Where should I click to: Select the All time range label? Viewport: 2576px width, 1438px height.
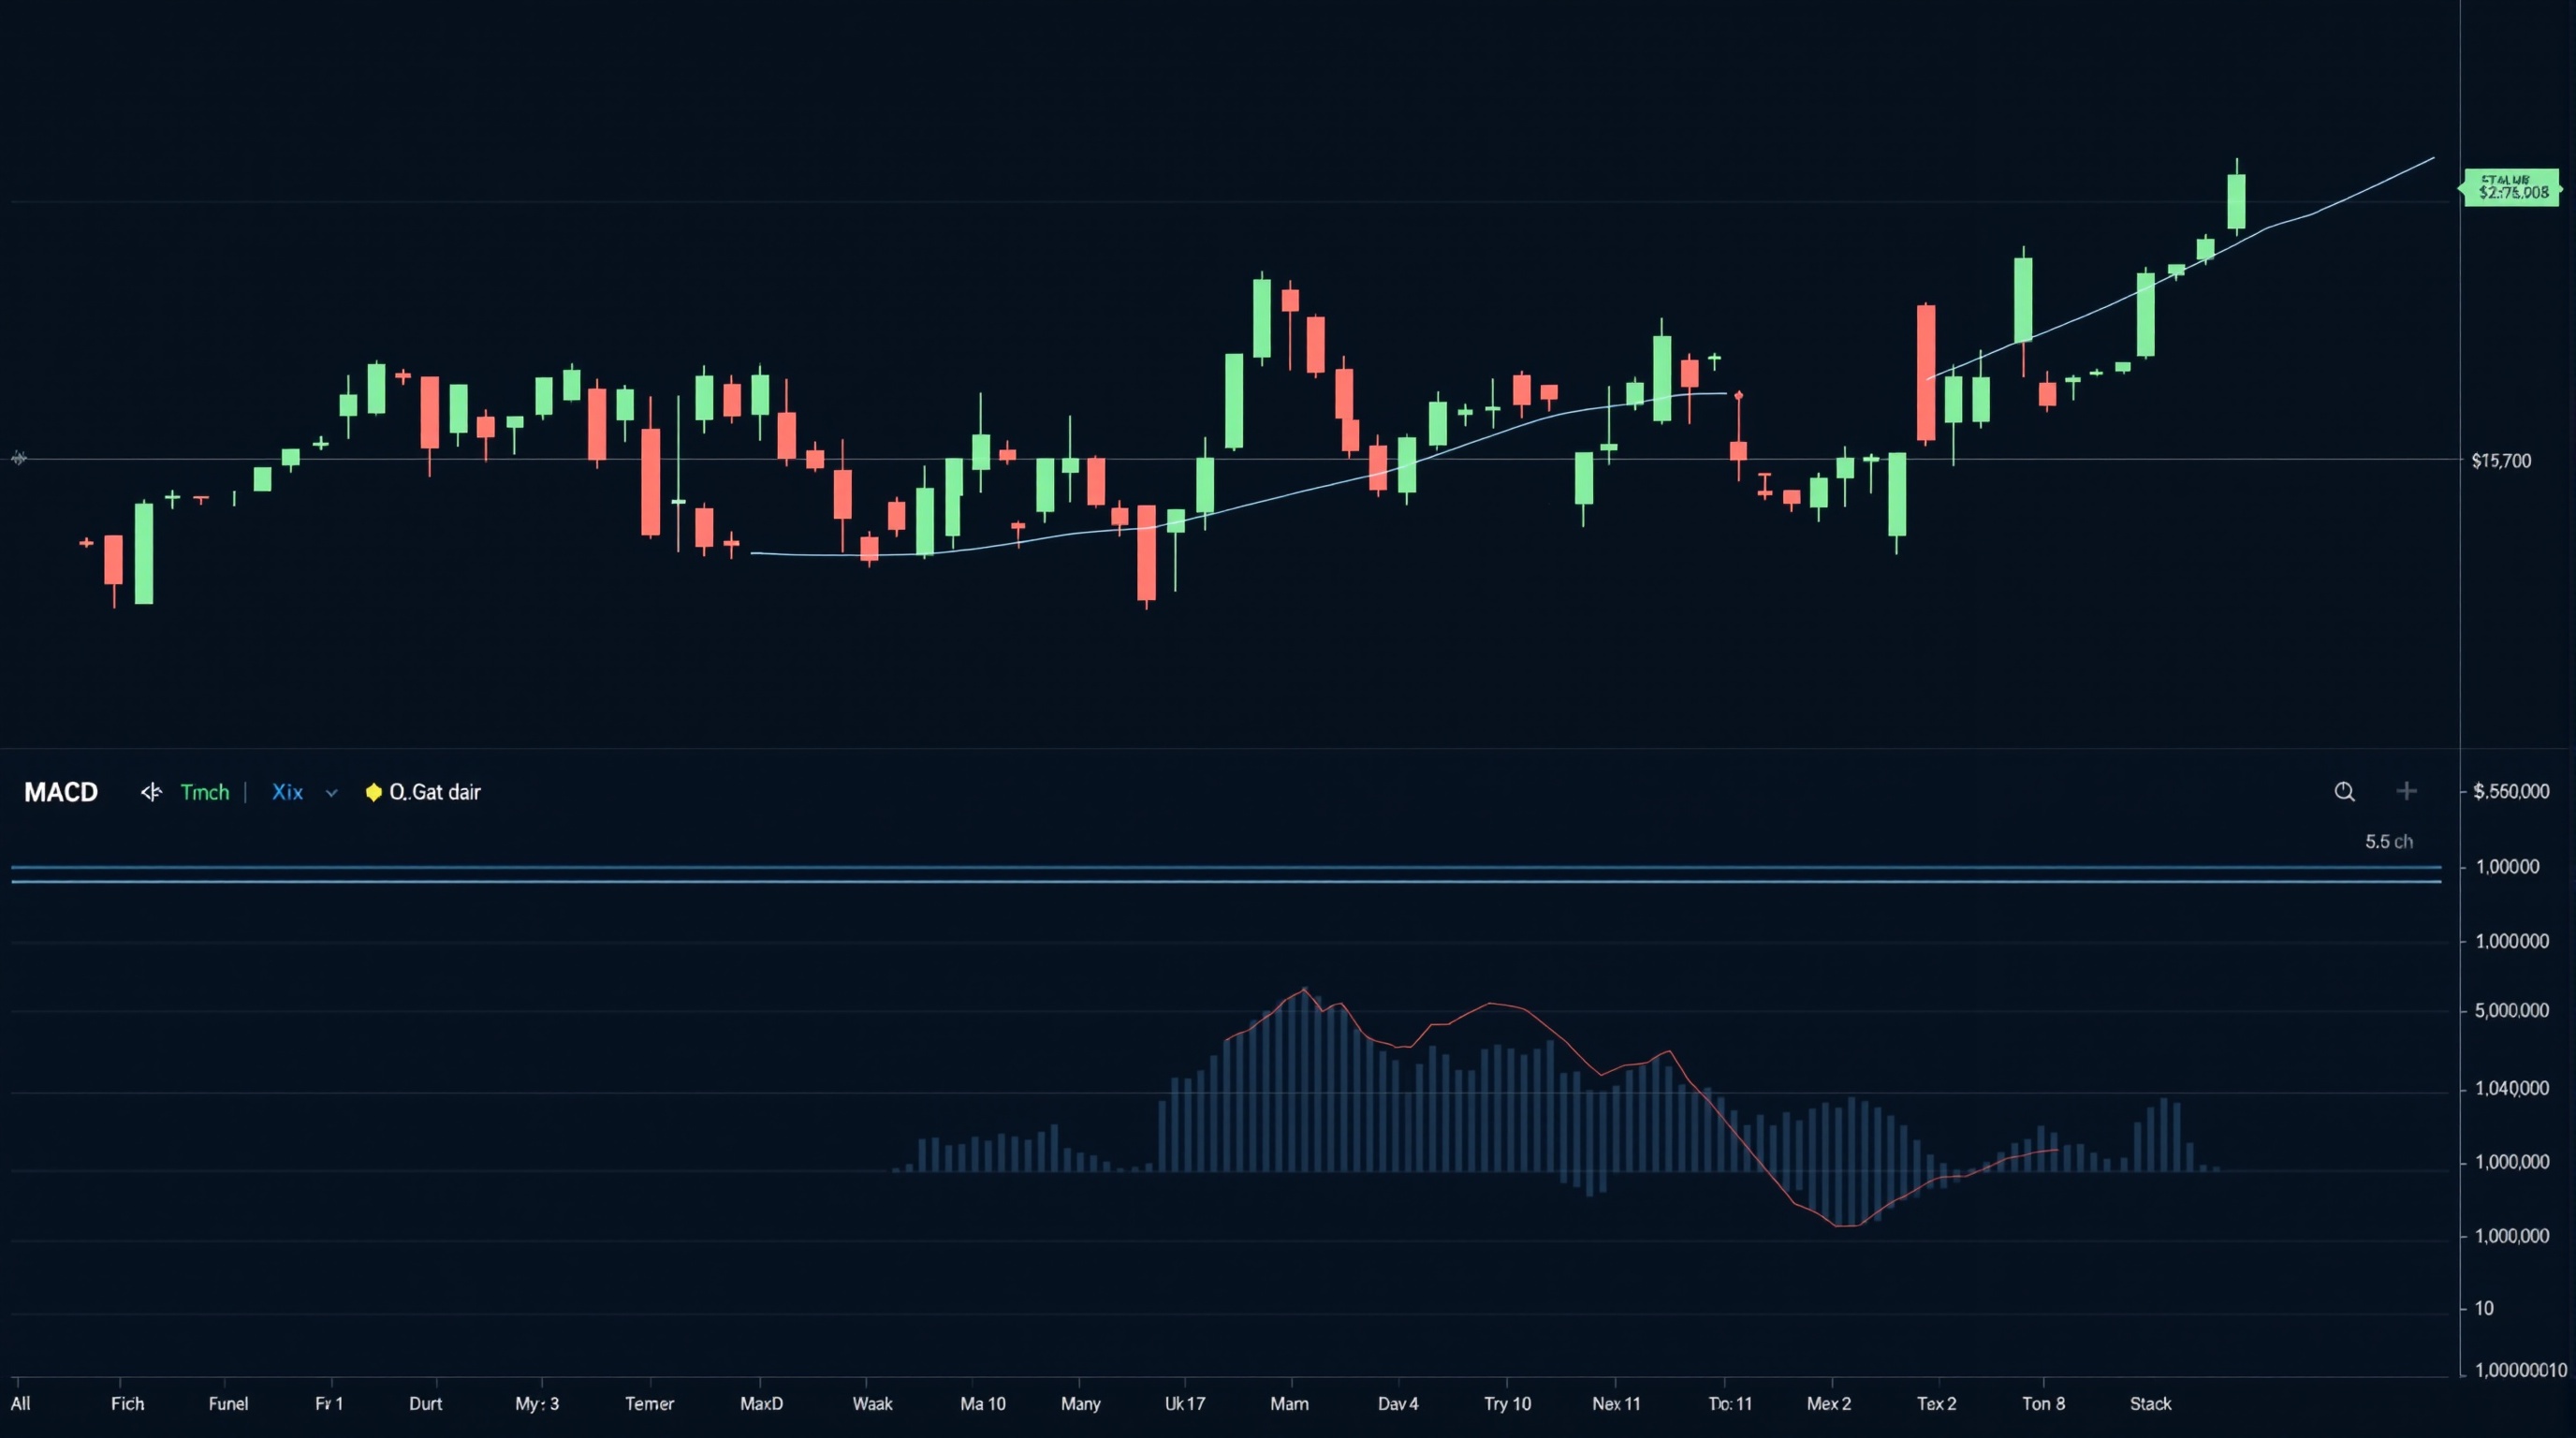20,1403
